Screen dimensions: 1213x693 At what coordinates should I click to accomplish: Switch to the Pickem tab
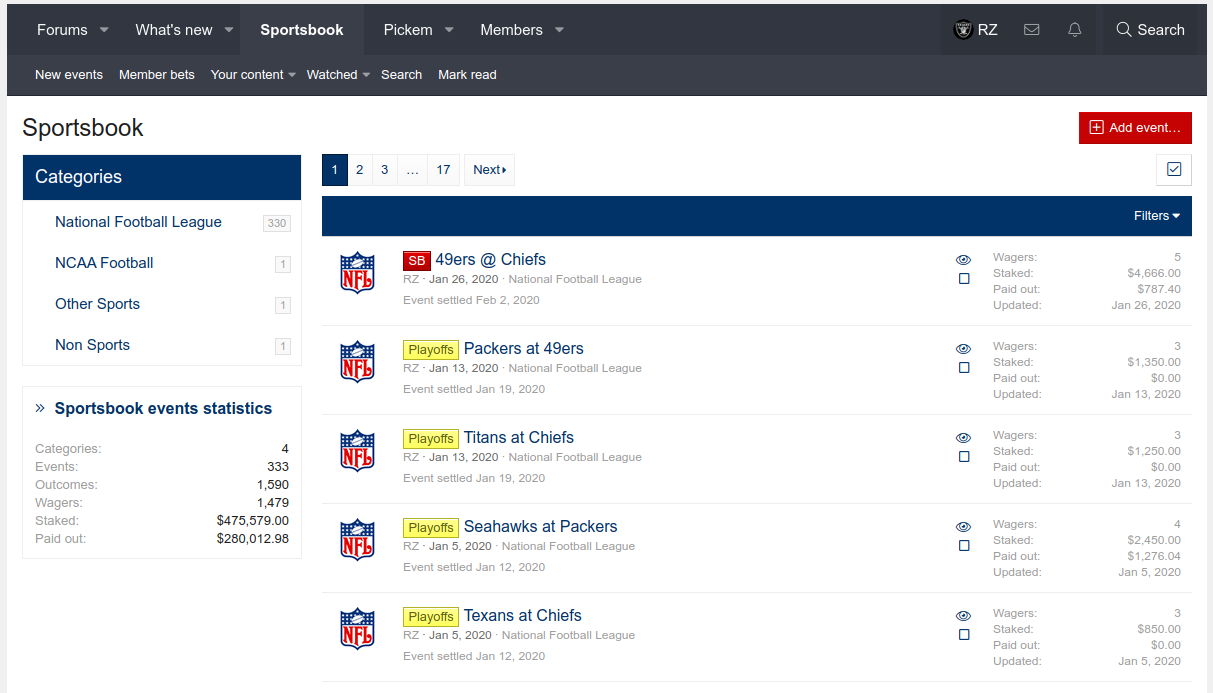coord(408,30)
